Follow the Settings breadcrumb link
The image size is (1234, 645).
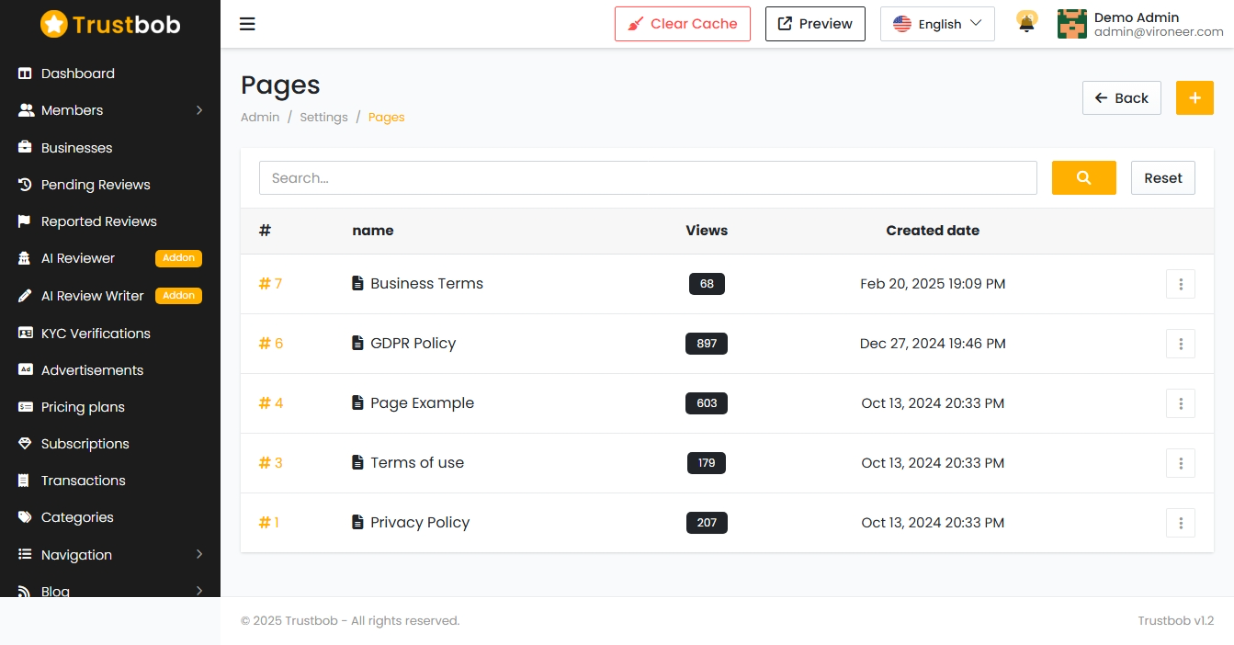[324, 117]
